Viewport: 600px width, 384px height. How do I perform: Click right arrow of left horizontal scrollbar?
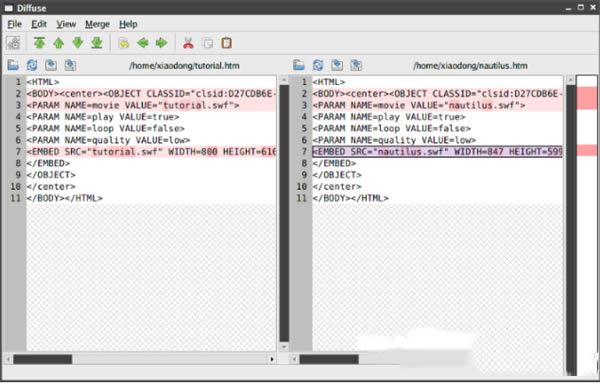pyautogui.click(x=272, y=360)
